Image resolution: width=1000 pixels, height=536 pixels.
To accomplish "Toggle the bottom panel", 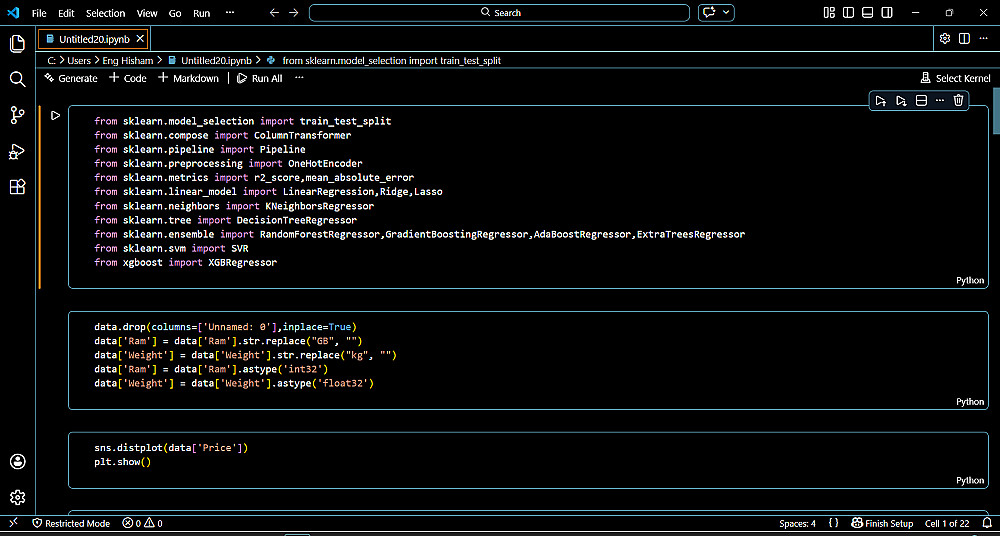I will coord(867,13).
